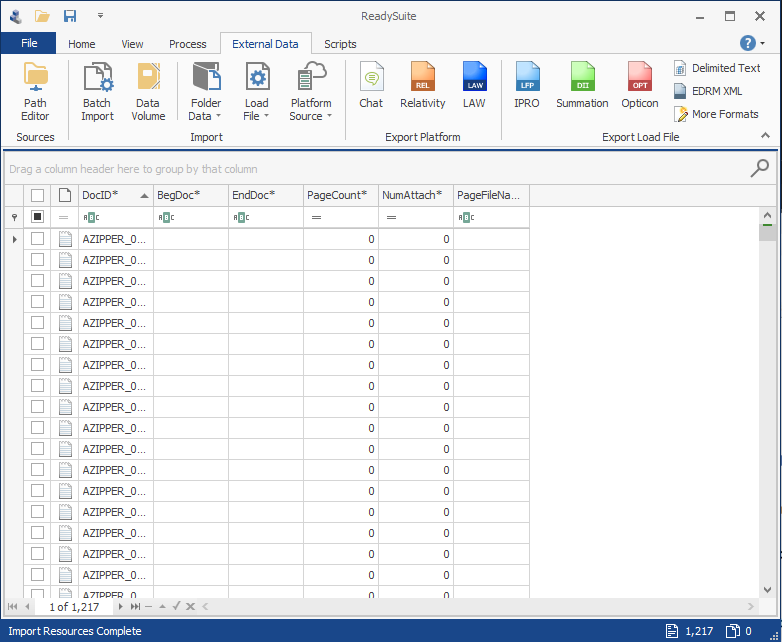Viewport: 782px width, 642px height.
Task: Click the pages count icon in status bar
Action: tap(732, 631)
